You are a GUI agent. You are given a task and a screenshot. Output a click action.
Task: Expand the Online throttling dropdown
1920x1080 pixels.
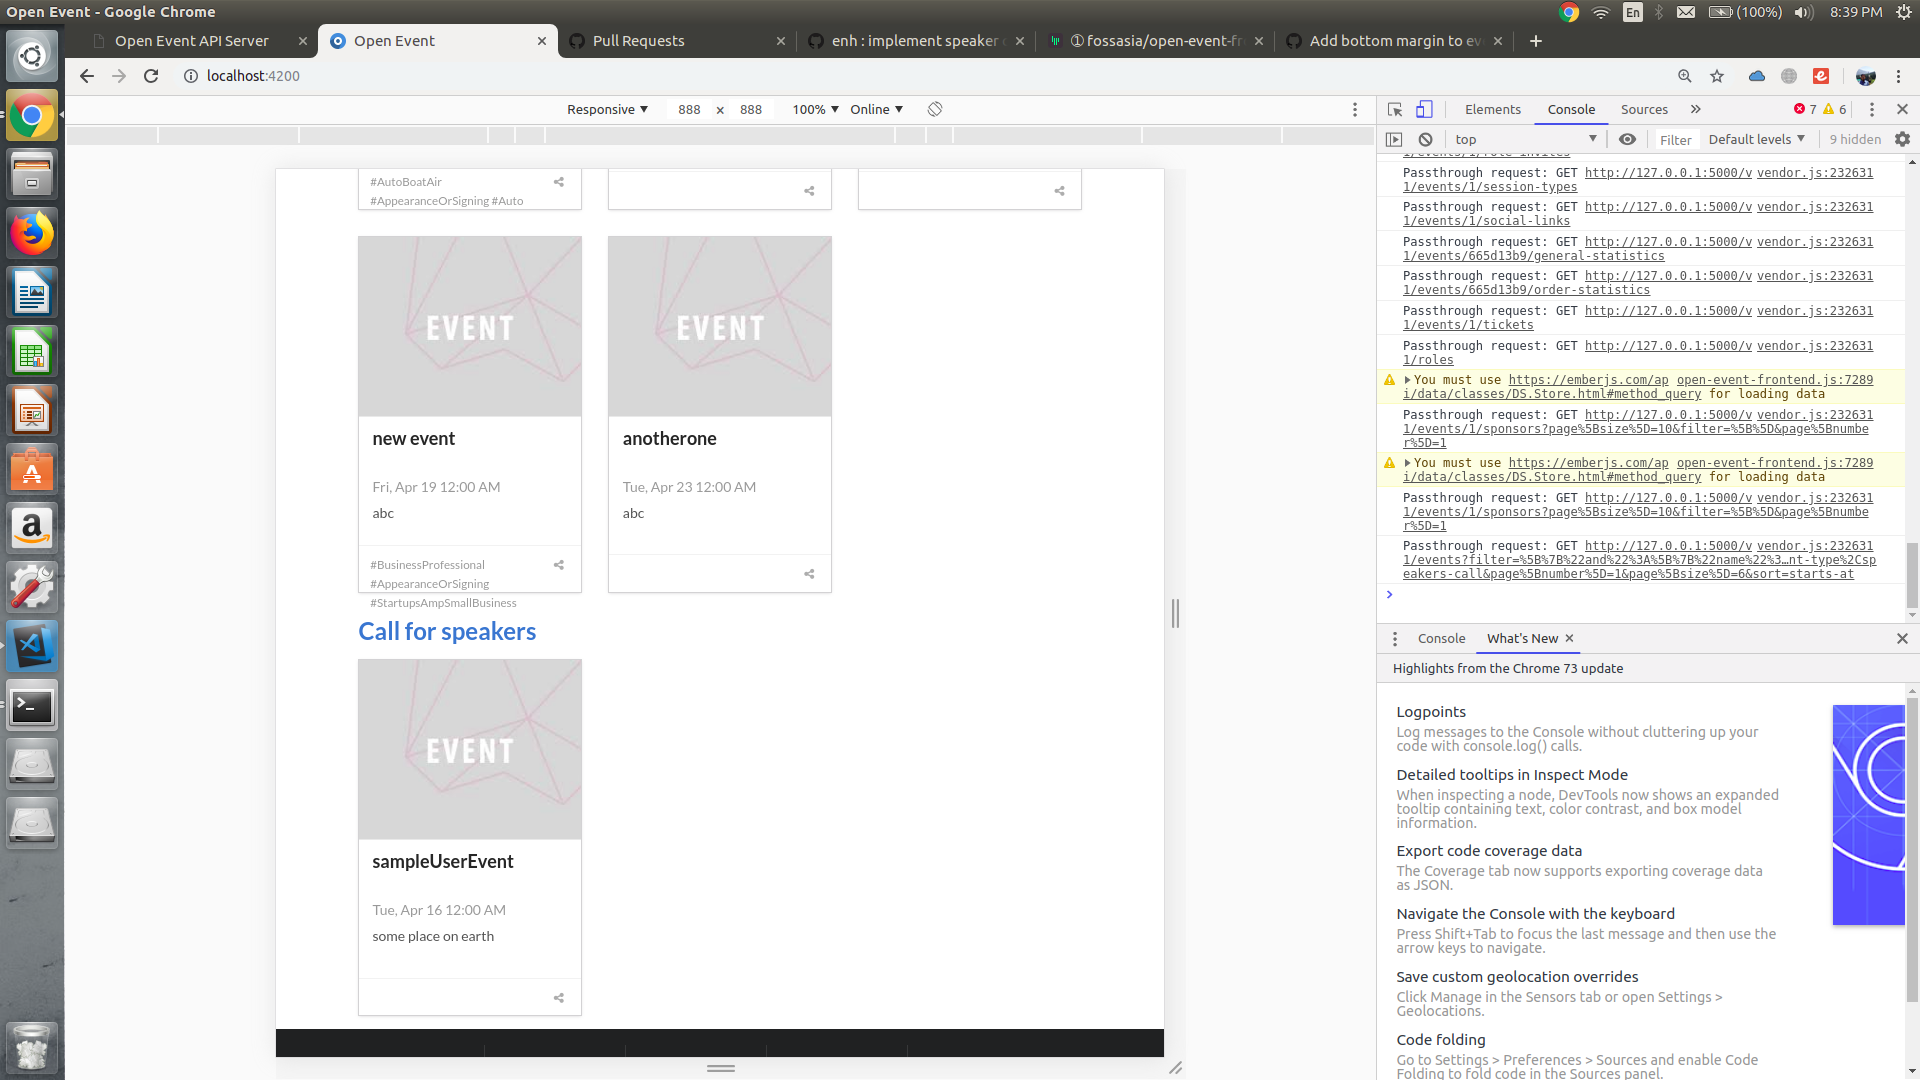[877, 109]
